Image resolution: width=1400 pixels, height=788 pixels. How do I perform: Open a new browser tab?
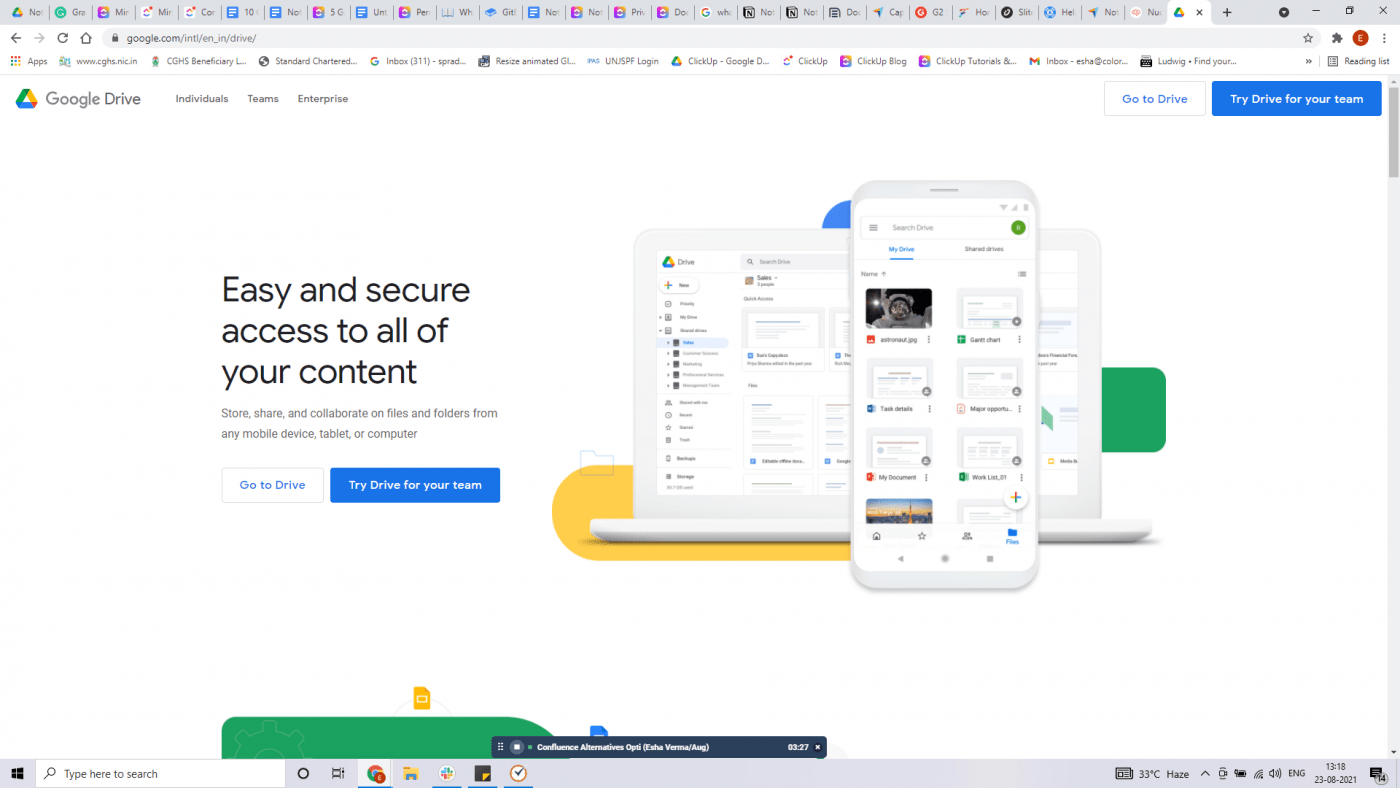point(1227,12)
